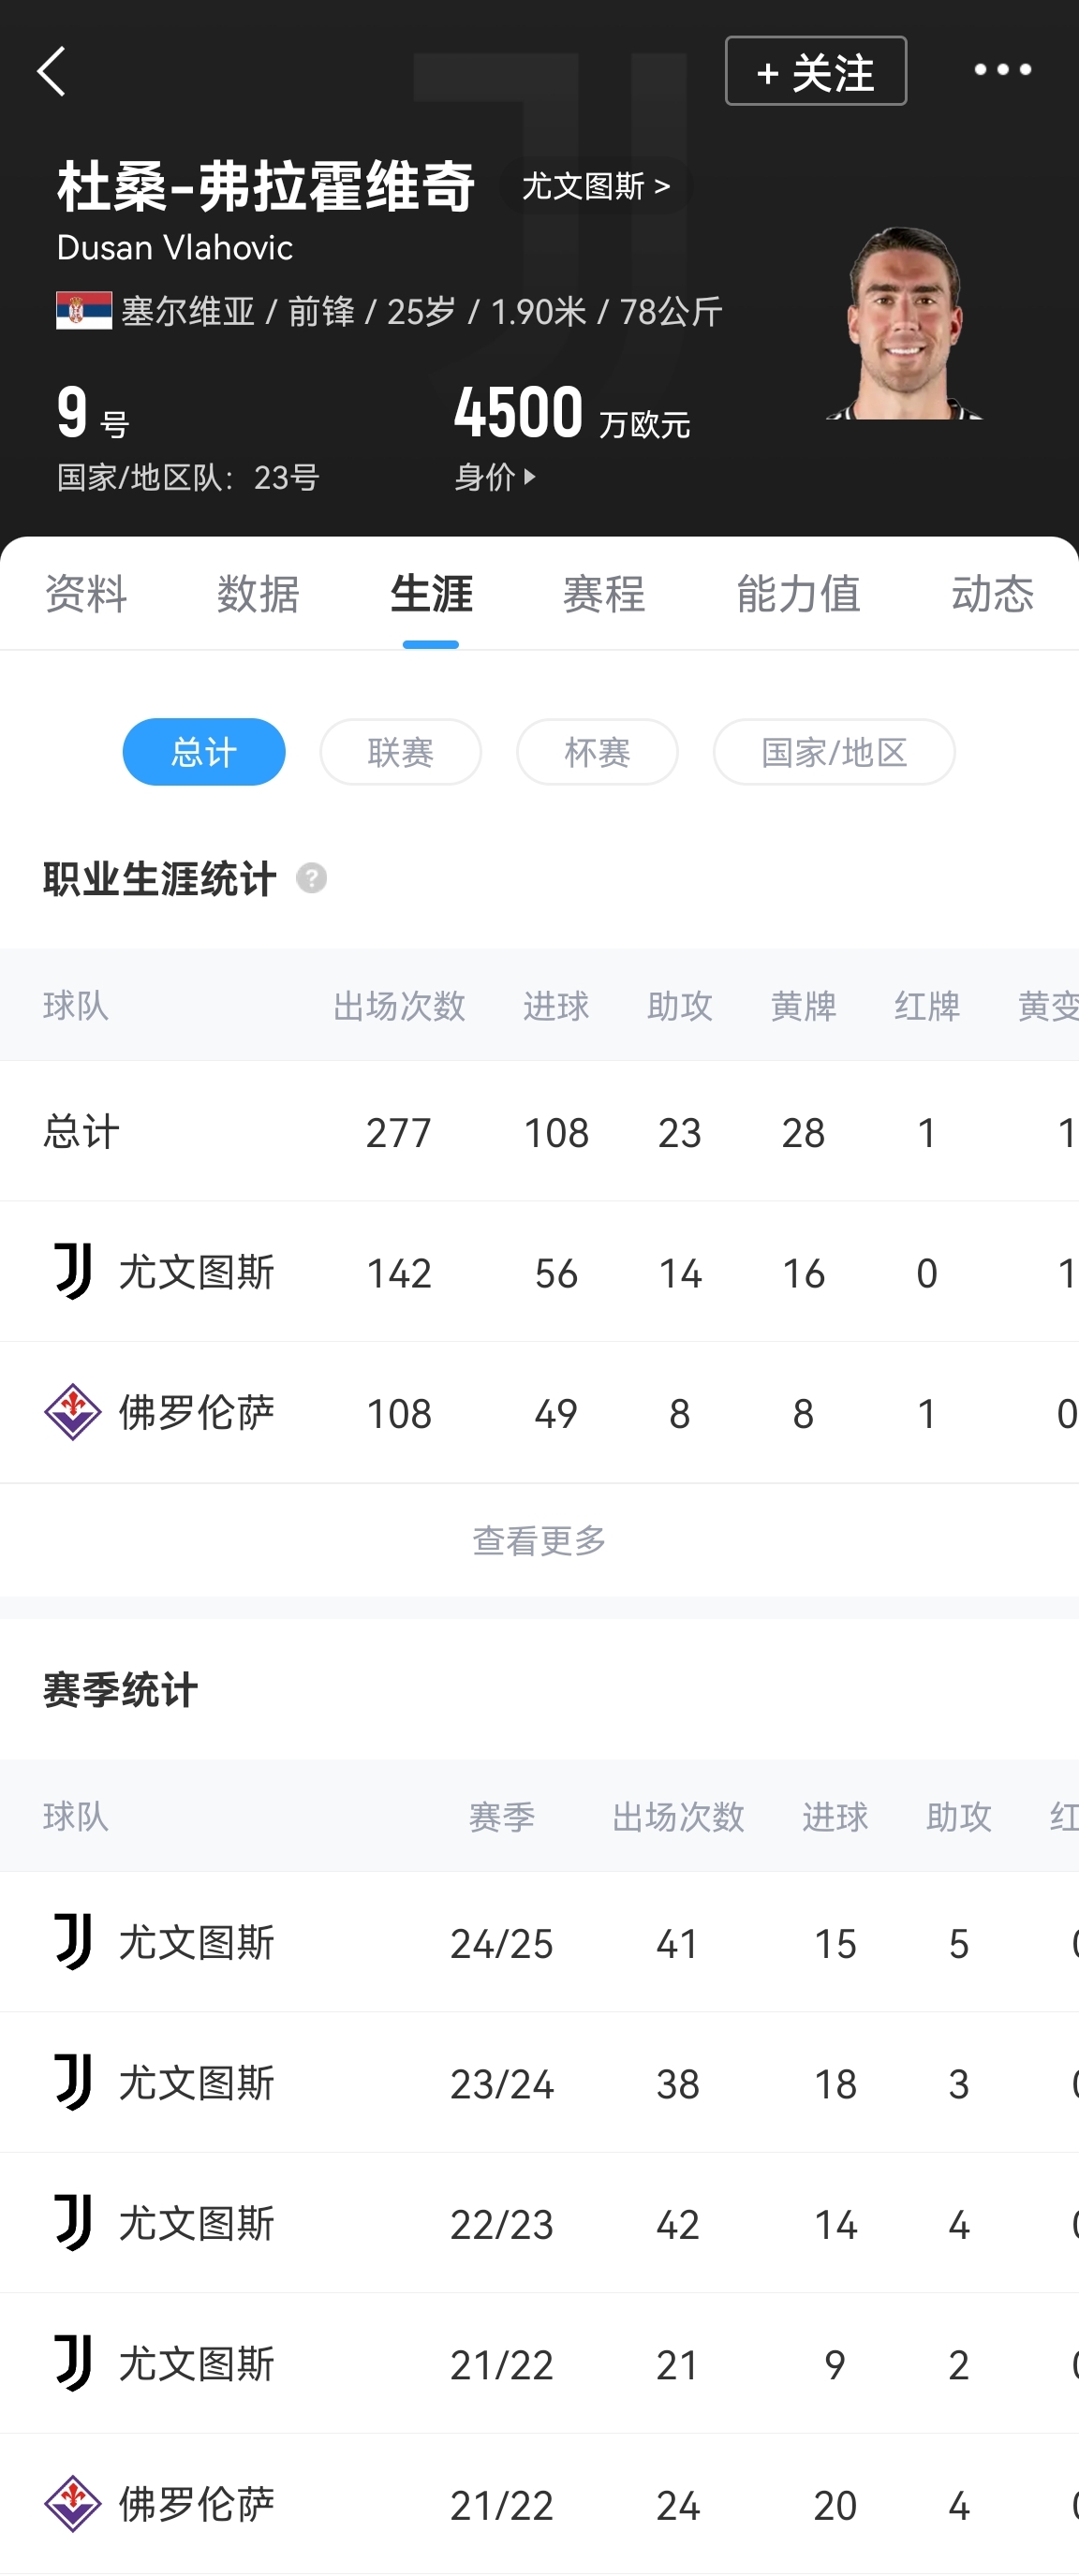Tap the Serbia flag icon

[84, 311]
